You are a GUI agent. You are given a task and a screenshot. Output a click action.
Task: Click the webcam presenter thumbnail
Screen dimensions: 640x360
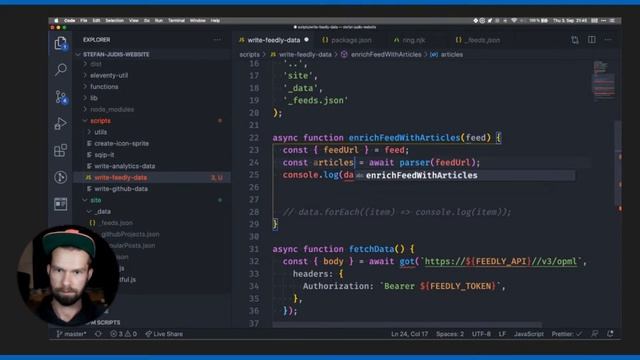pyautogui.click(x=68, y=276)
